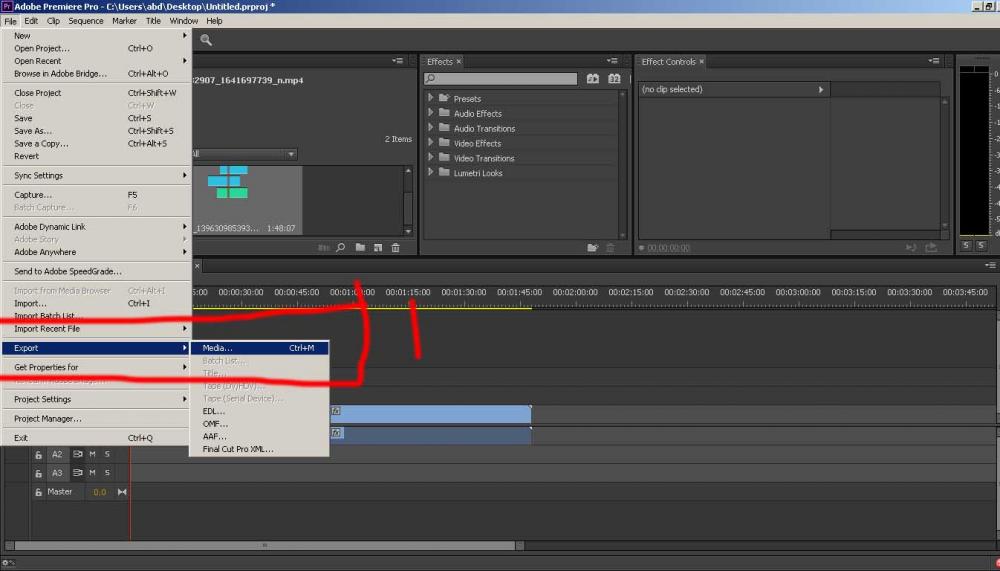Expand the Presets folder in Effects
This screenshot has height=571, width=1000.
point(430,98)
